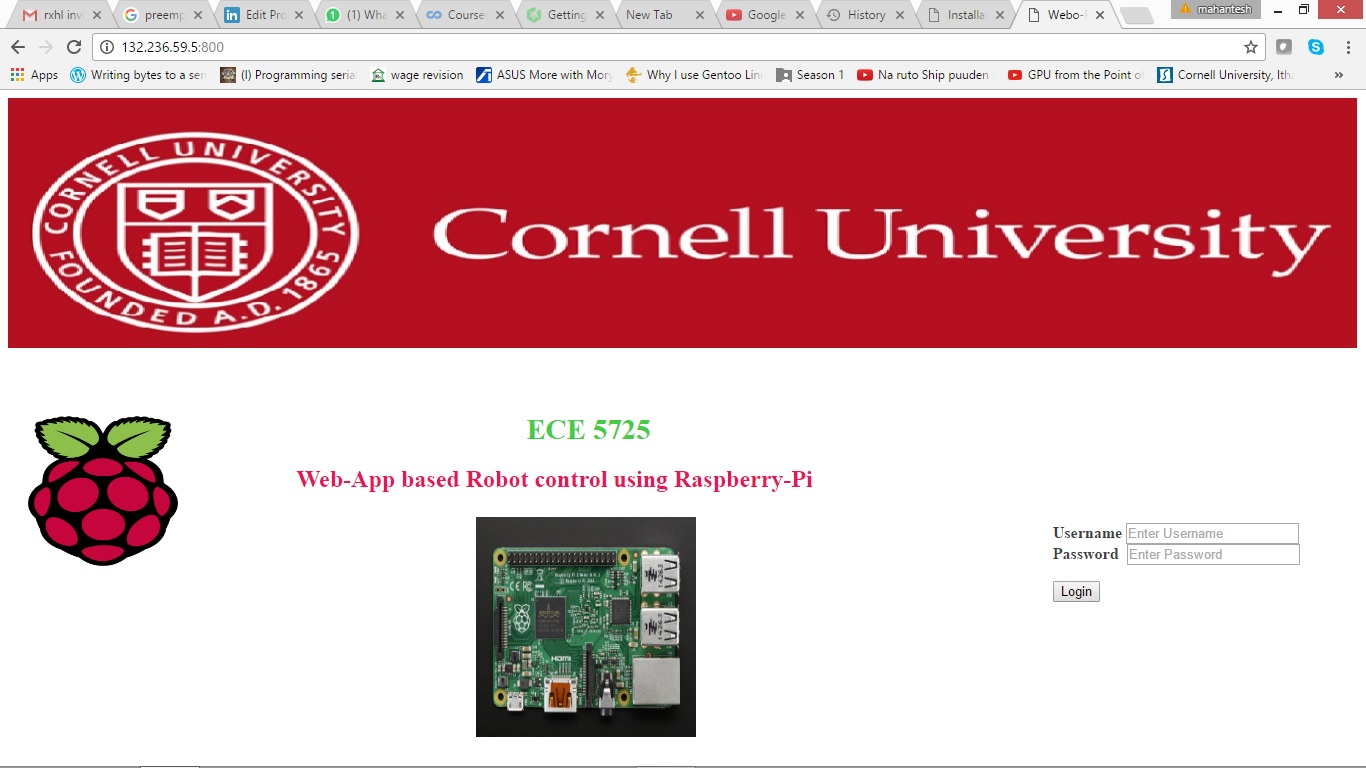Click the 'Username' label
1366x768 pixels.
[x=1087, y=533]
